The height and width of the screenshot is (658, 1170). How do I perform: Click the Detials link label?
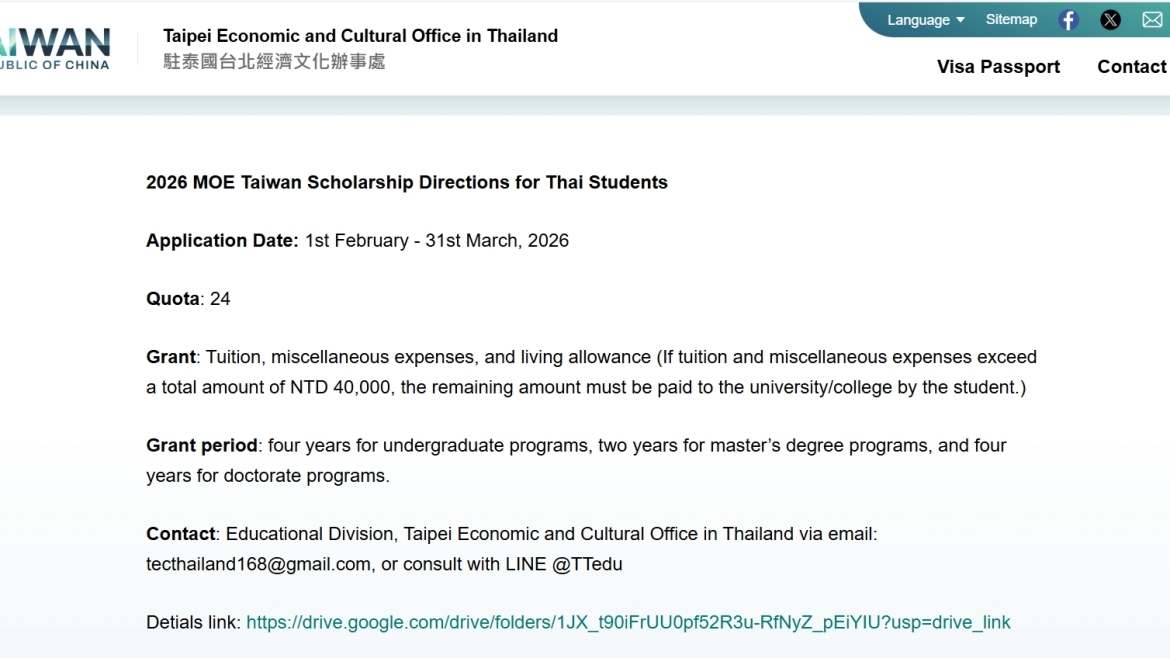(191, 622)
